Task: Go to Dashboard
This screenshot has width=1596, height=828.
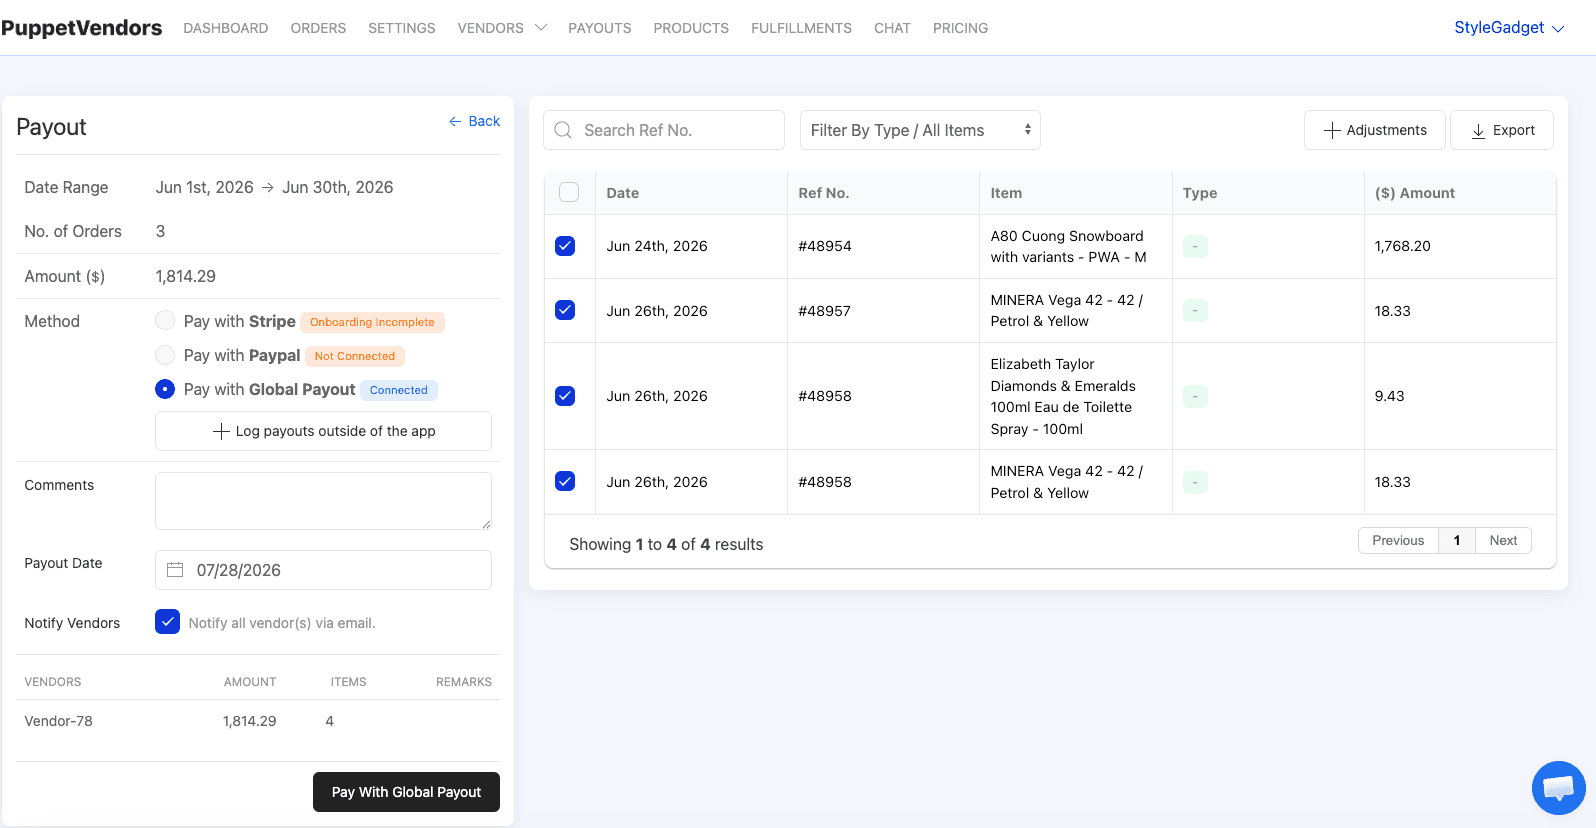Action: 226,28
